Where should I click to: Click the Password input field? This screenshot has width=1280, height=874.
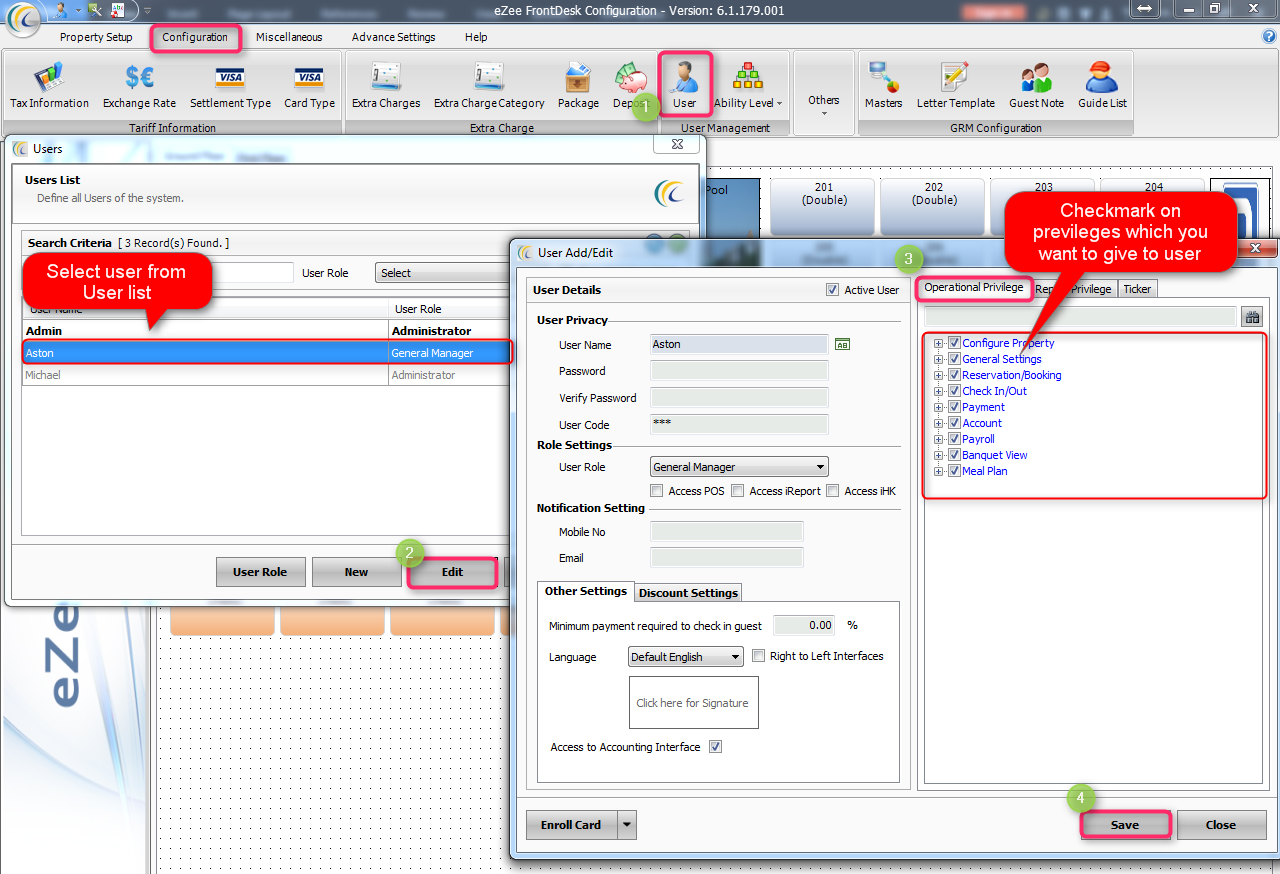point(739,371)
